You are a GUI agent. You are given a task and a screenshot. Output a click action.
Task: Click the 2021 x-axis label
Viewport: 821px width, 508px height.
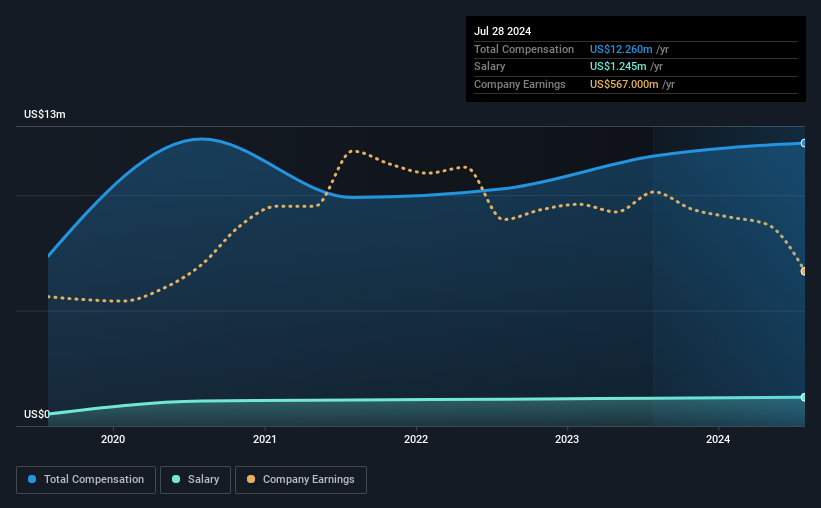[x=264, y=439]
